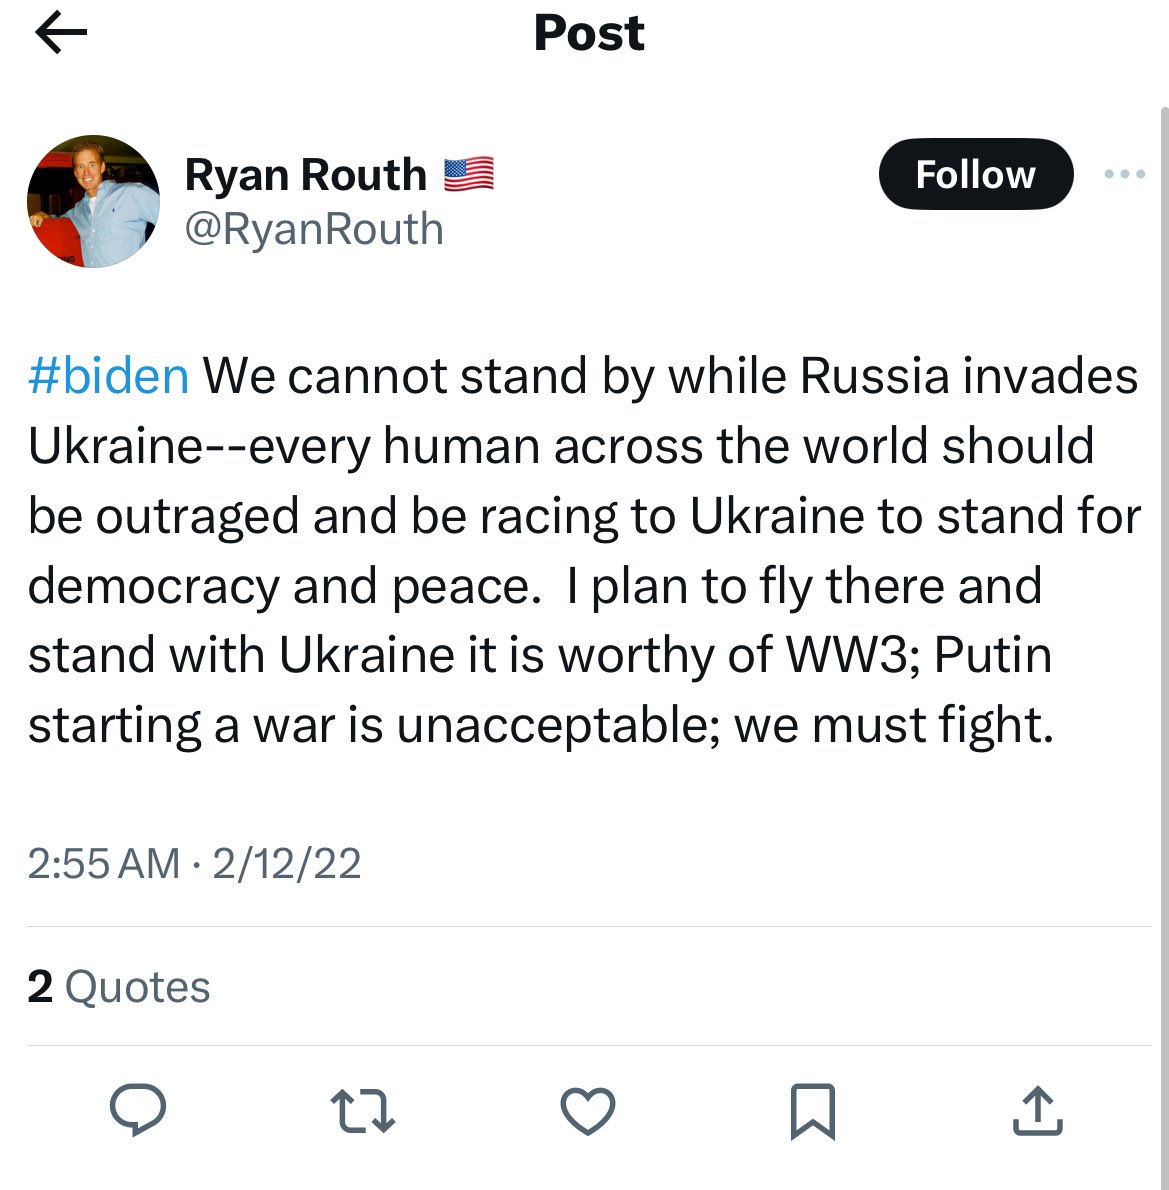
Task: View the 2 Quotes list
Action: tap(119, 987)
